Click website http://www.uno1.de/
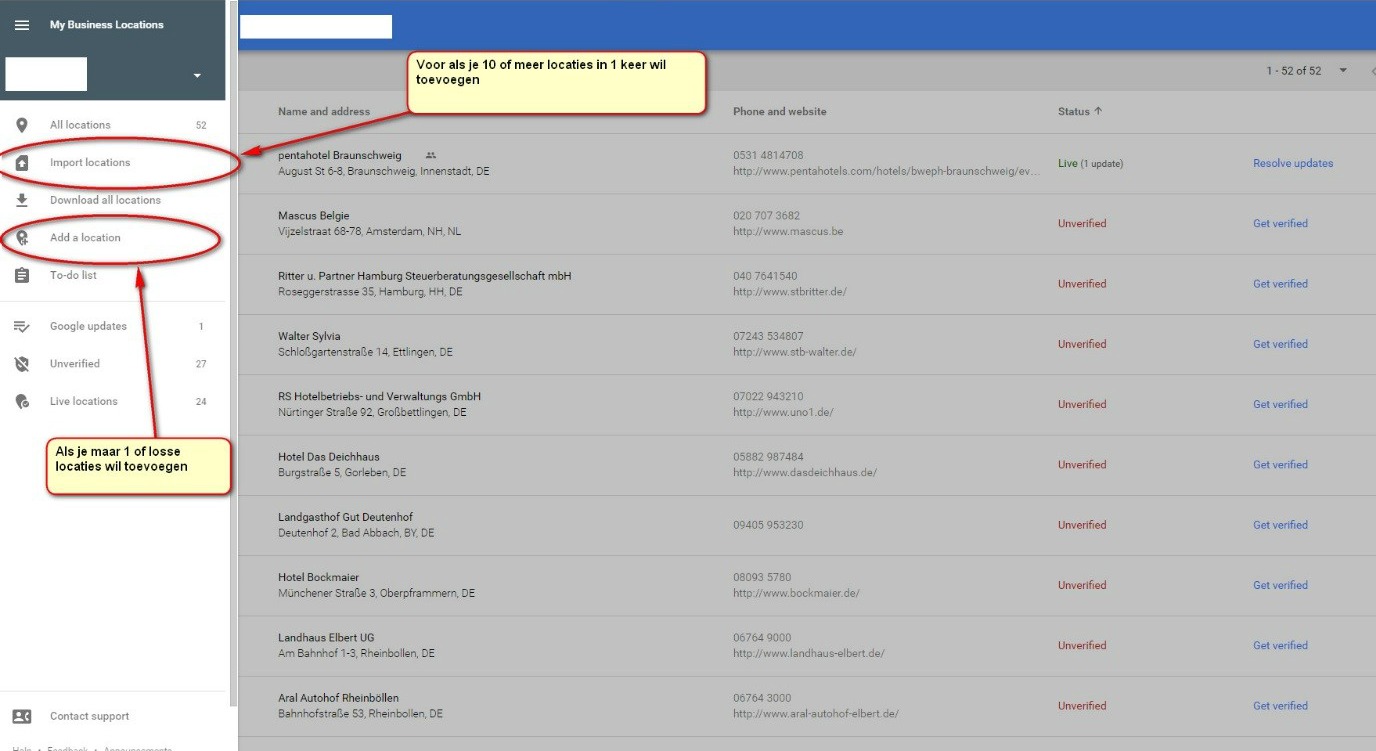The height and width of the screenshot is (751, 1376). click(x=783, y=412)
